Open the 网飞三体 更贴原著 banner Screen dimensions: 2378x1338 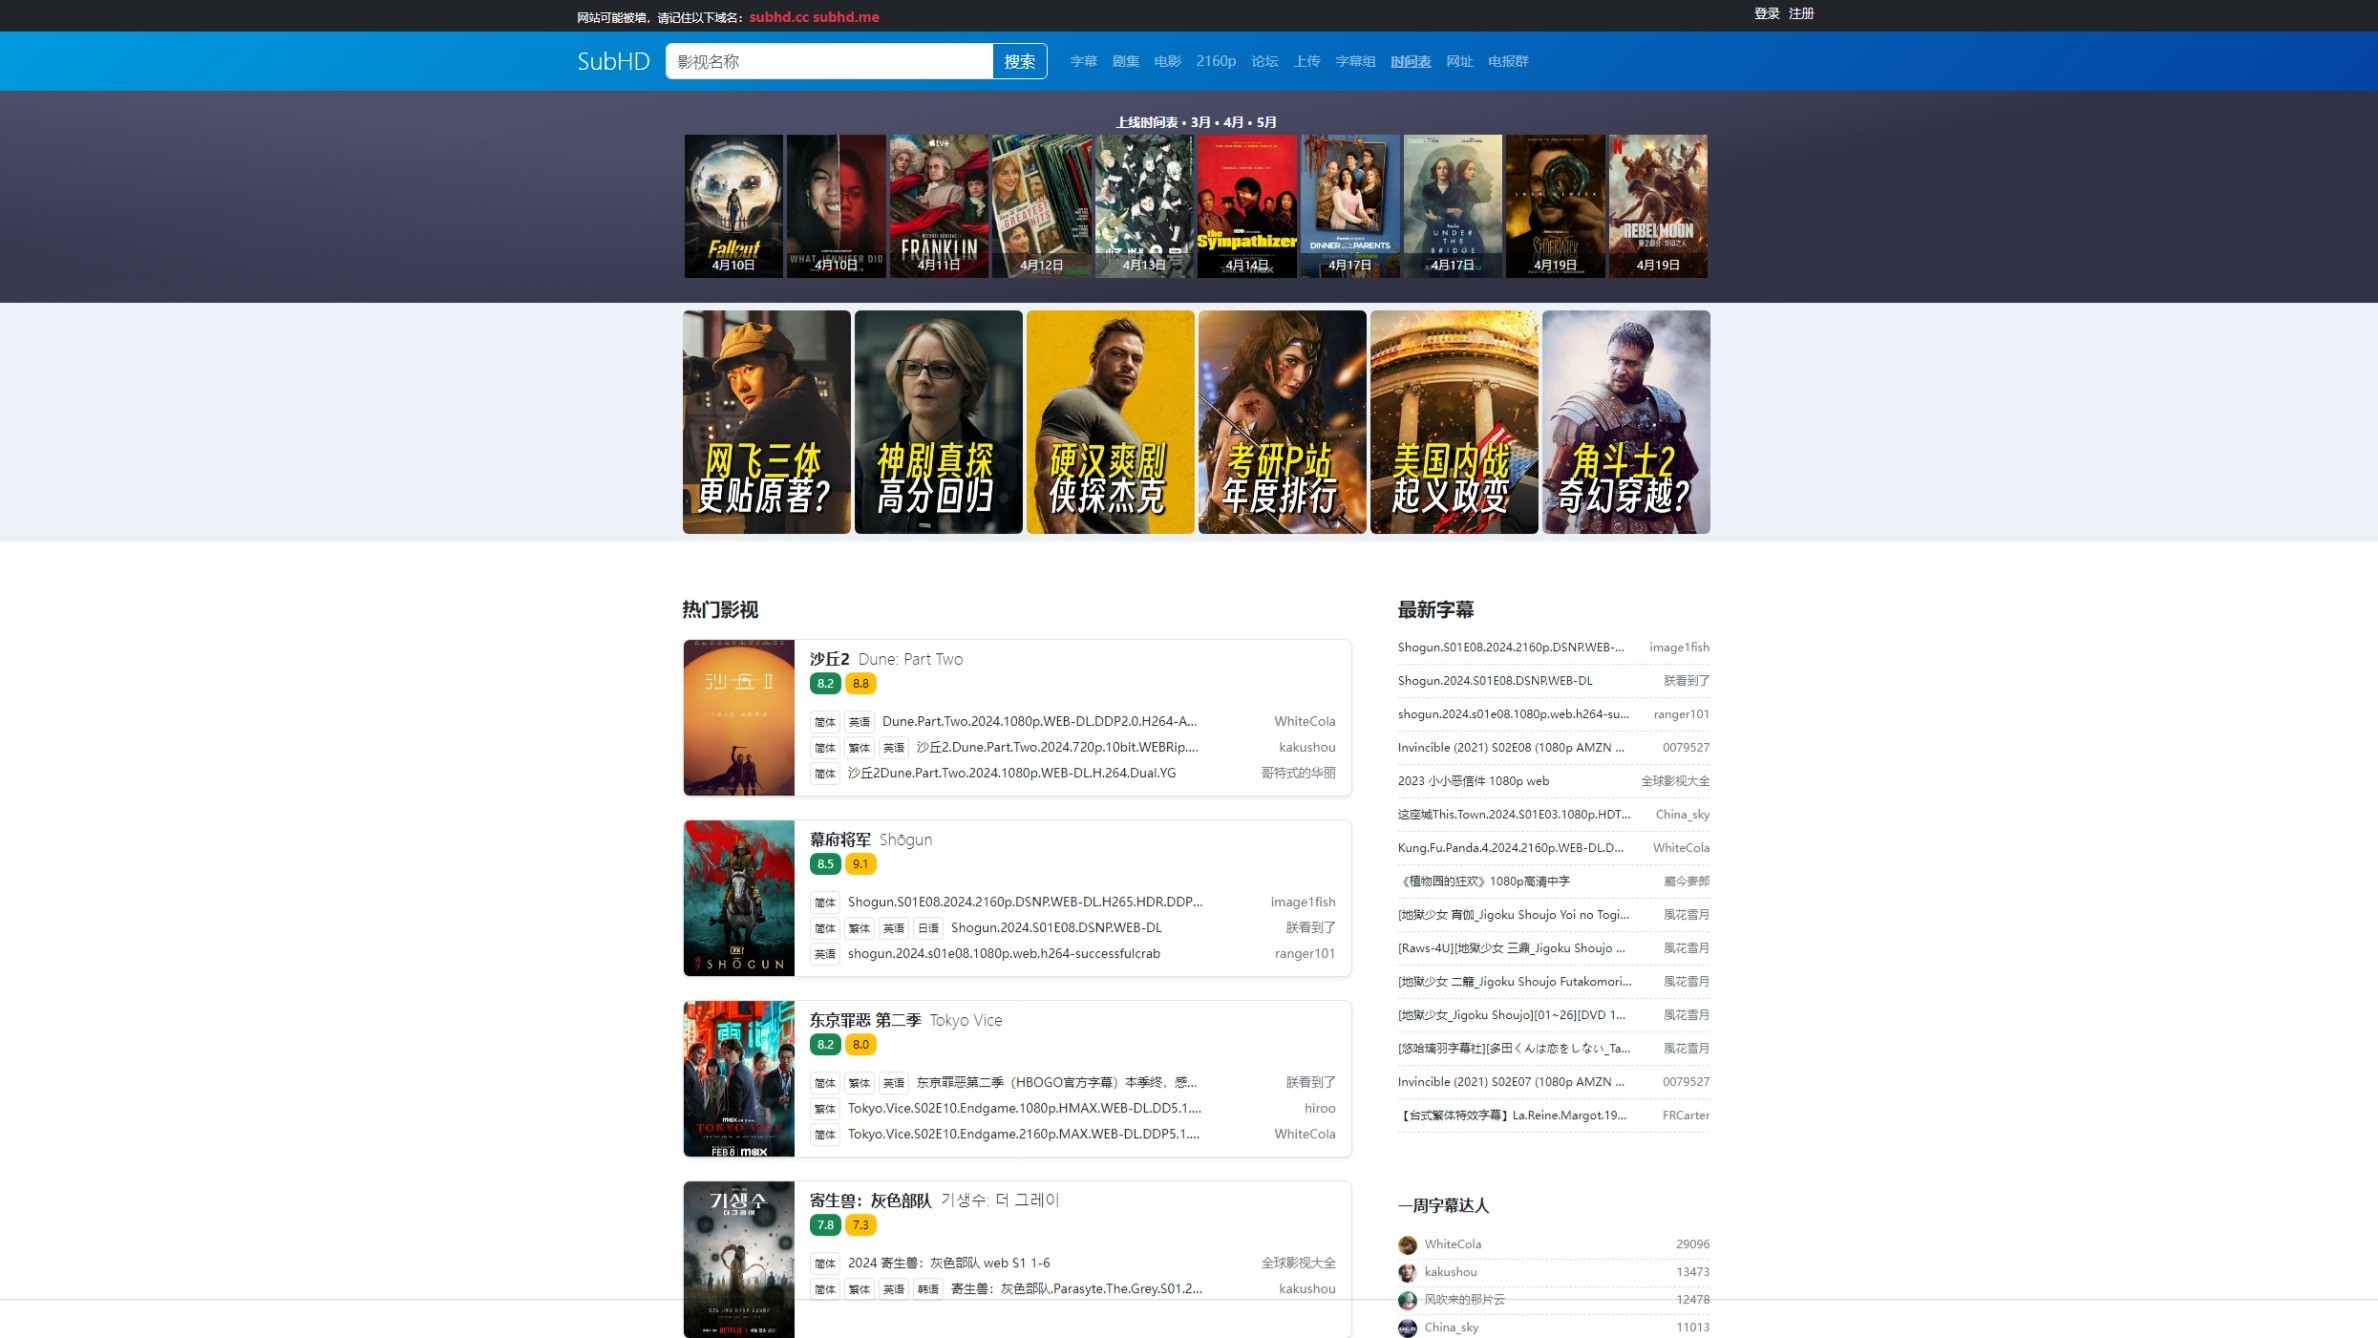coord(767,422)
